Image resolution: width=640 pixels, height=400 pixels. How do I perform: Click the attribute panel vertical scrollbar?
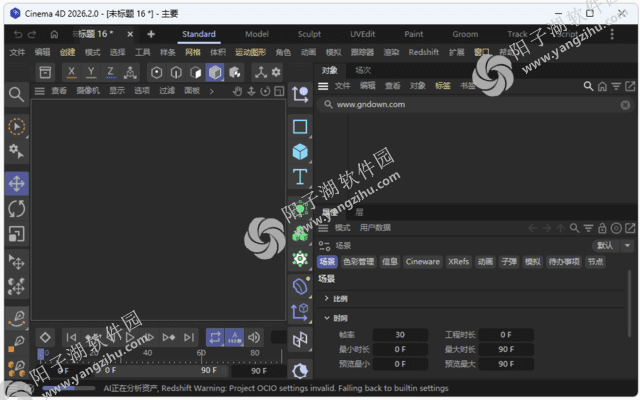pos(630,304)
